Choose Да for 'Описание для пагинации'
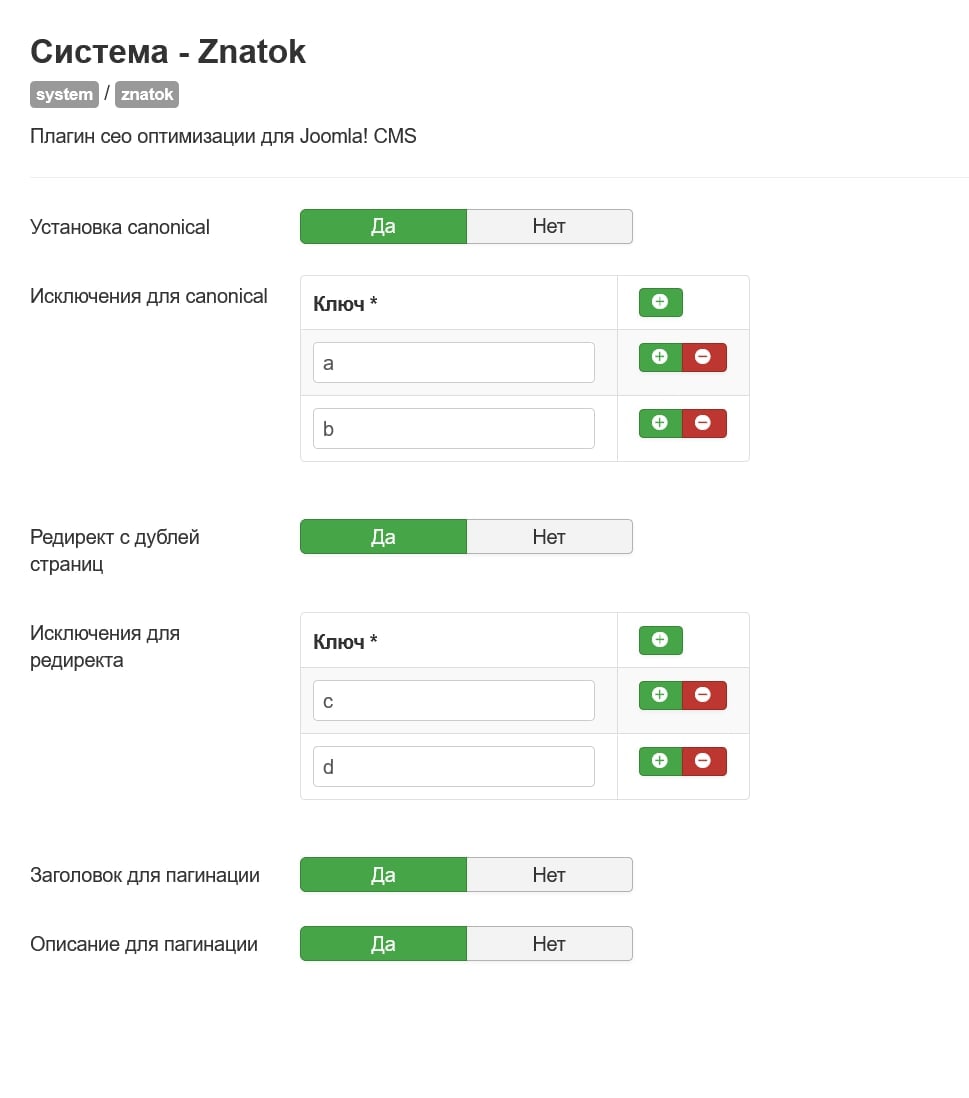 pyautogui.click(x=383, y=944)
